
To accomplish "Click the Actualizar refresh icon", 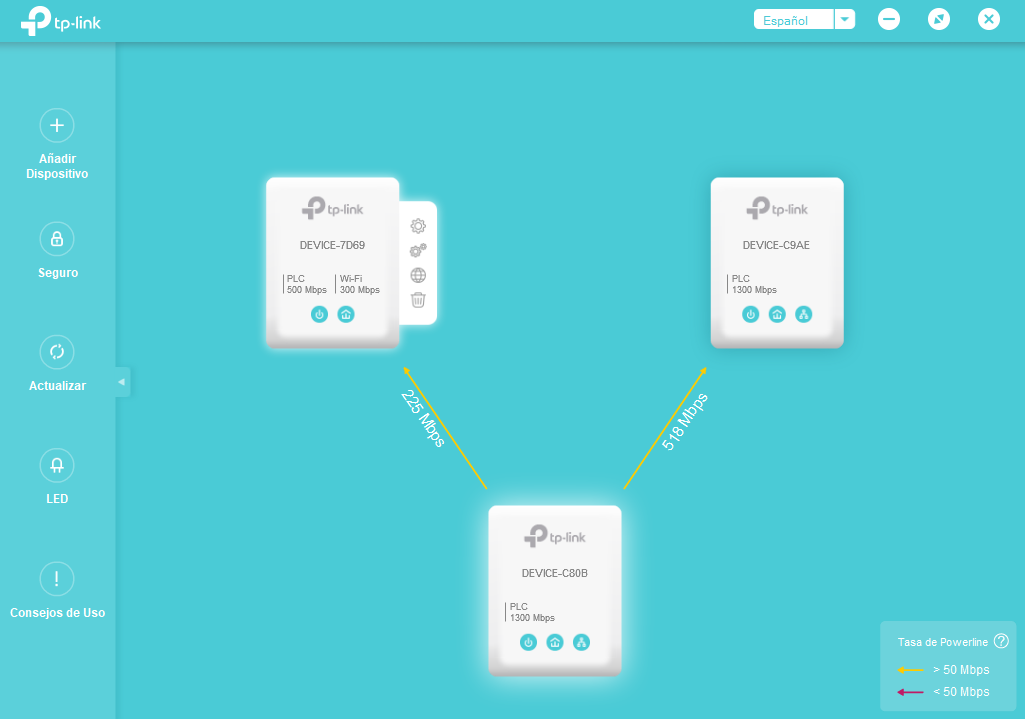I will [57, 352].
